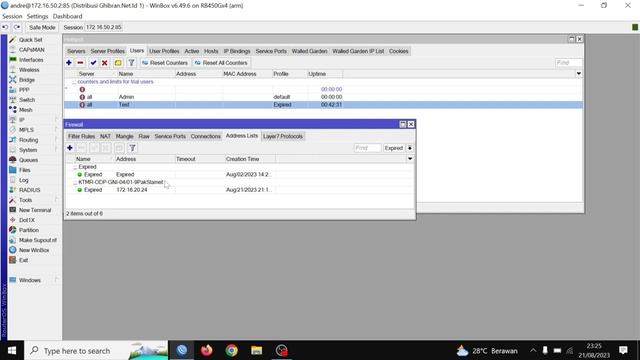Open the Dashboard menu

67,16
